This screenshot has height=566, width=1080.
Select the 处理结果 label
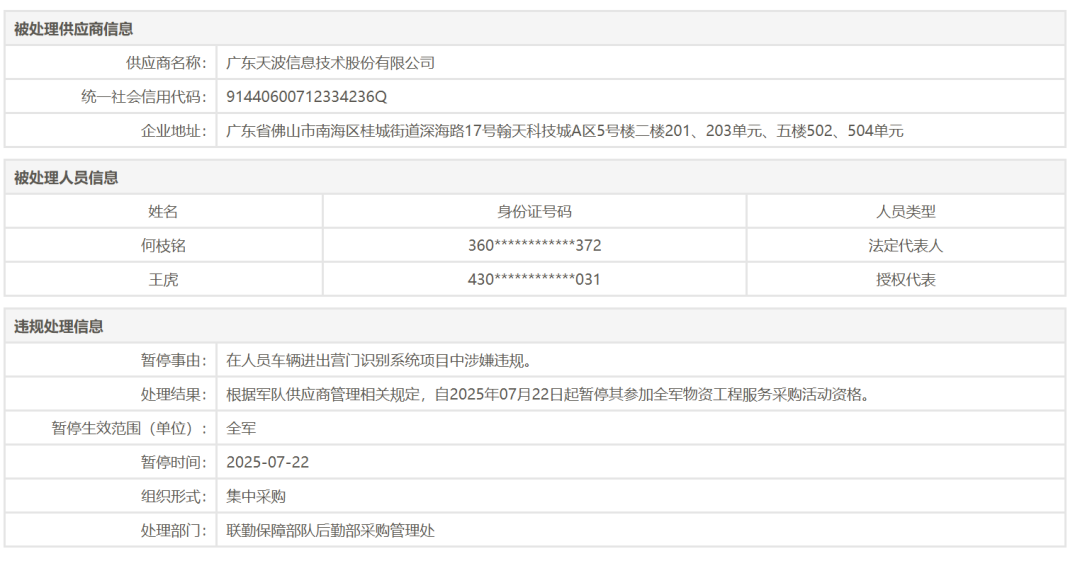(174, 395)
